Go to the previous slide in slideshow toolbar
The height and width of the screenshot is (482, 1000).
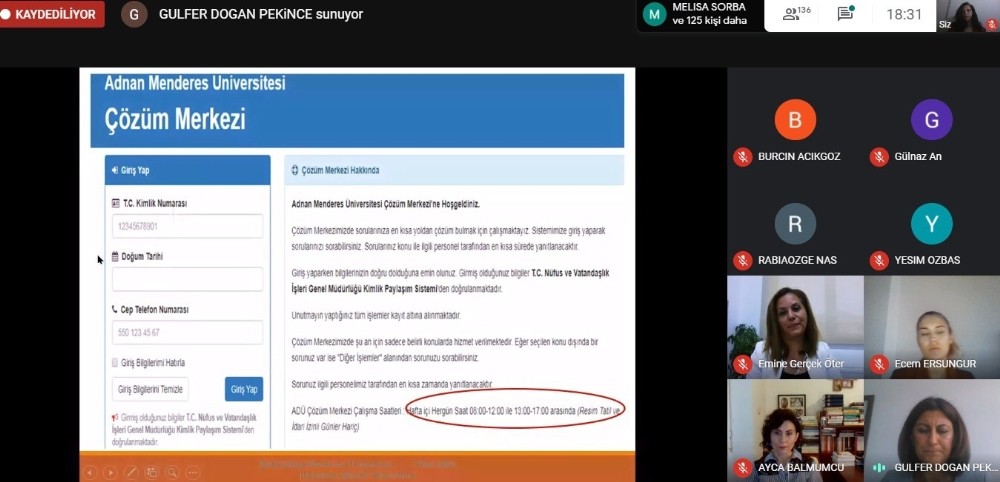tap(89, 472)
